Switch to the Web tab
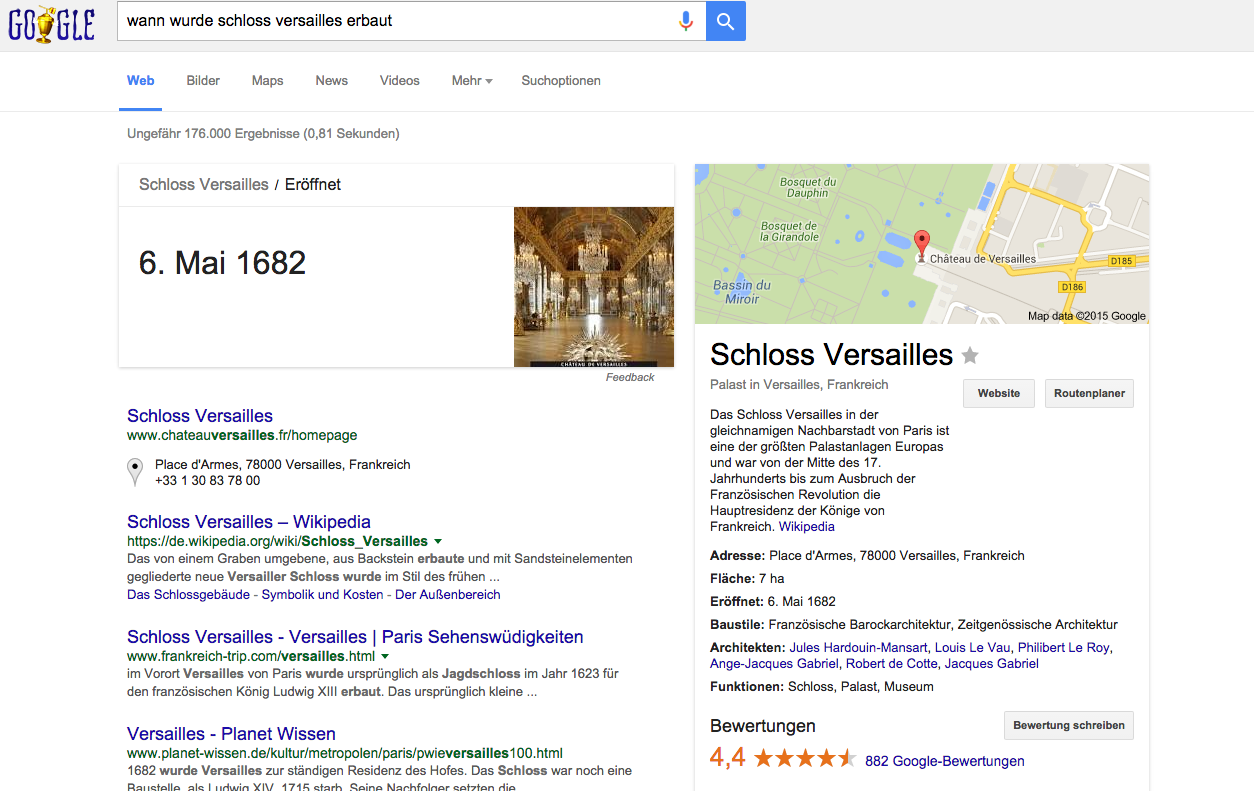Viewport: 1254px width, 791px height. point(141,81)
